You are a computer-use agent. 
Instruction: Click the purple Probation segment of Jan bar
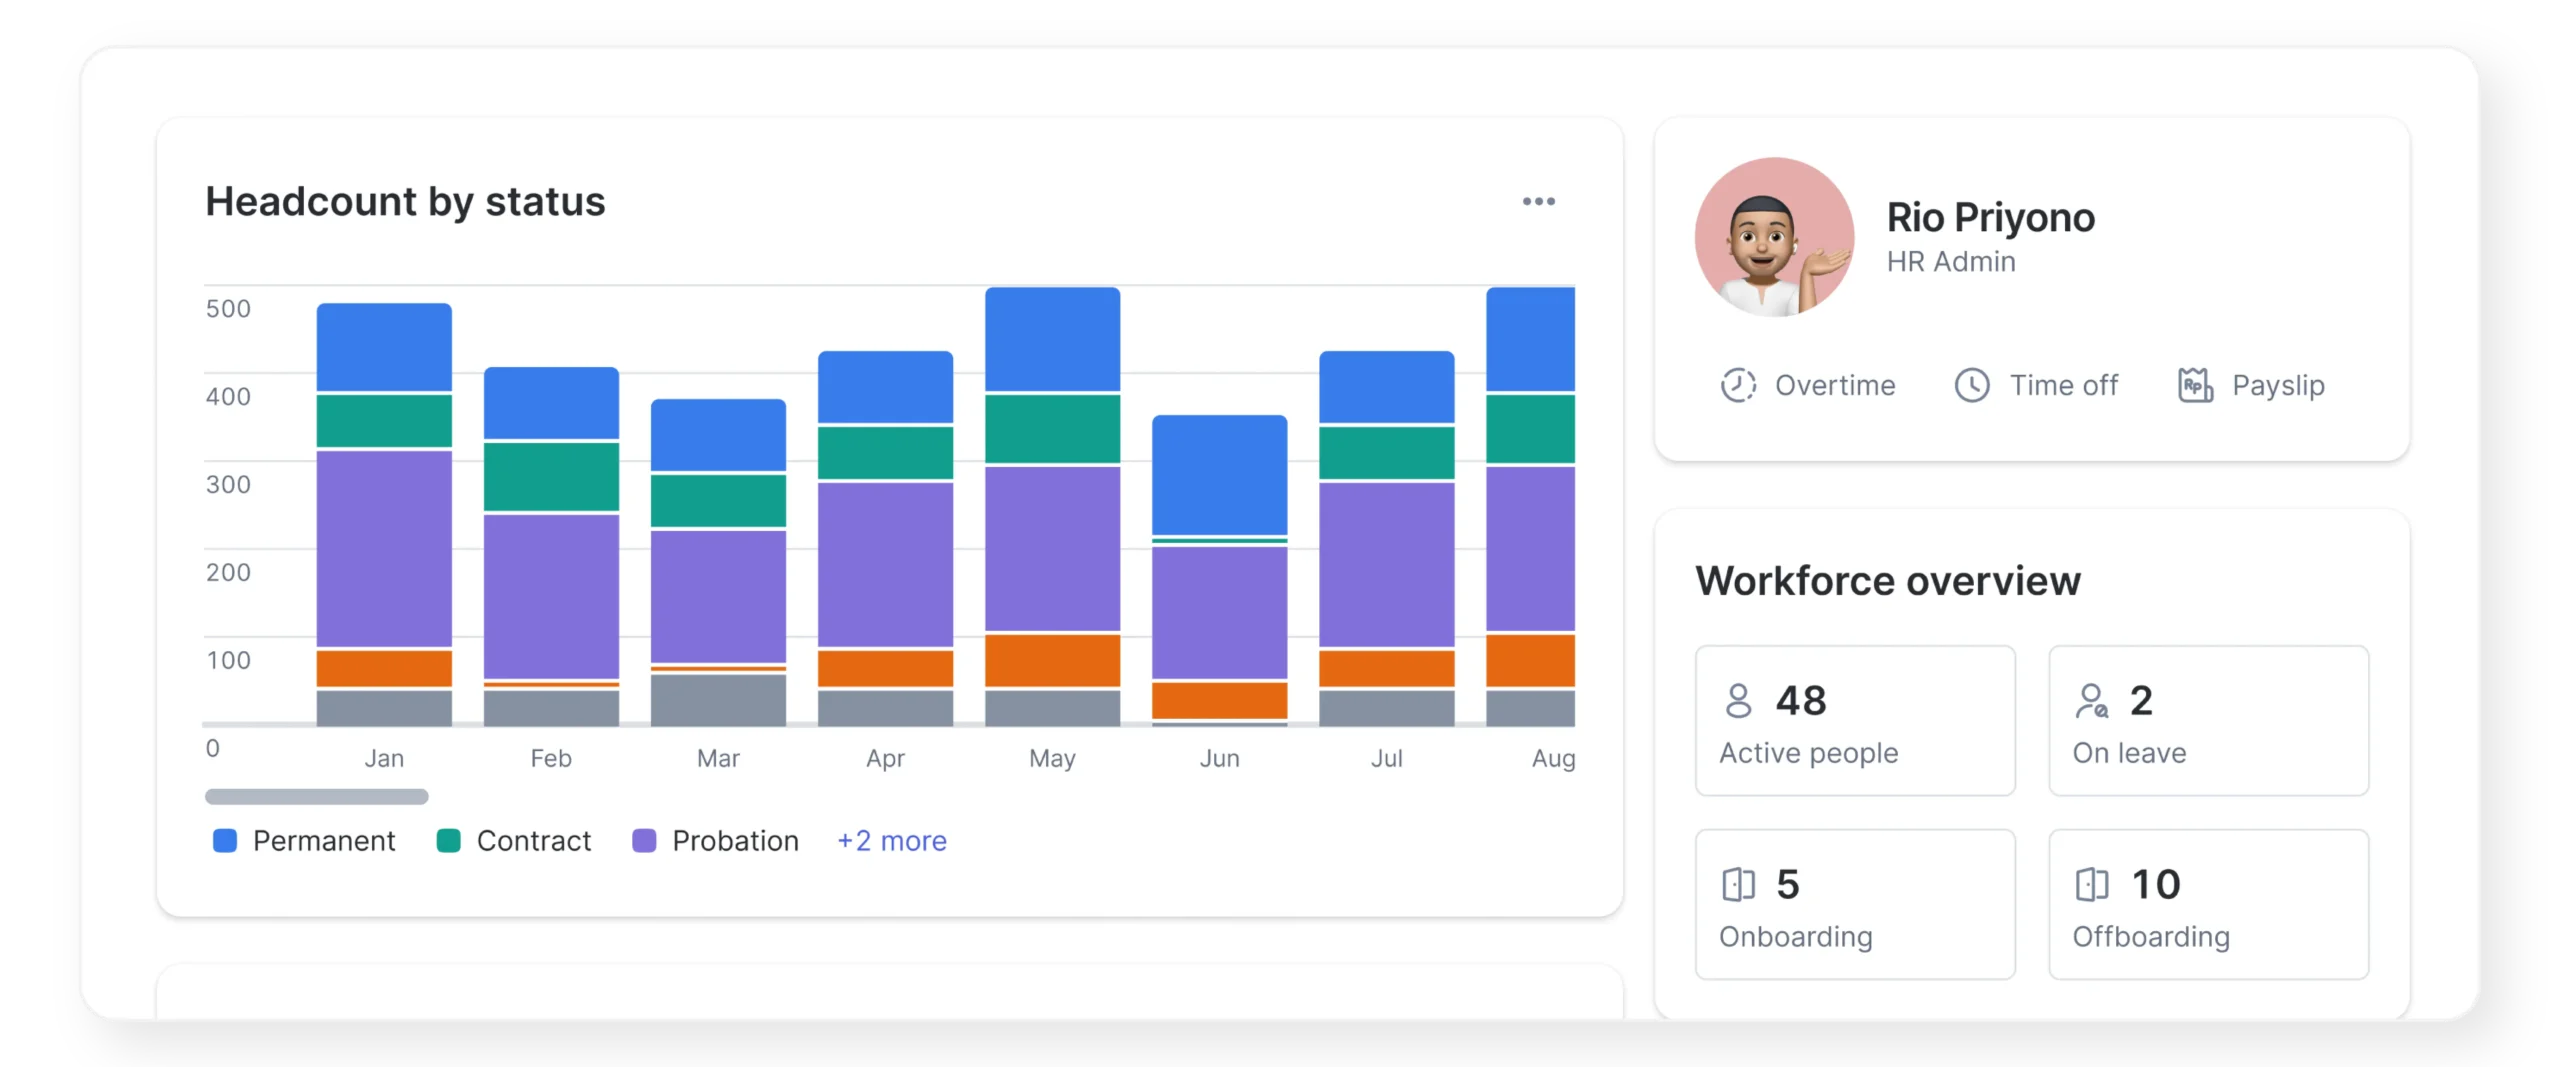384,548
